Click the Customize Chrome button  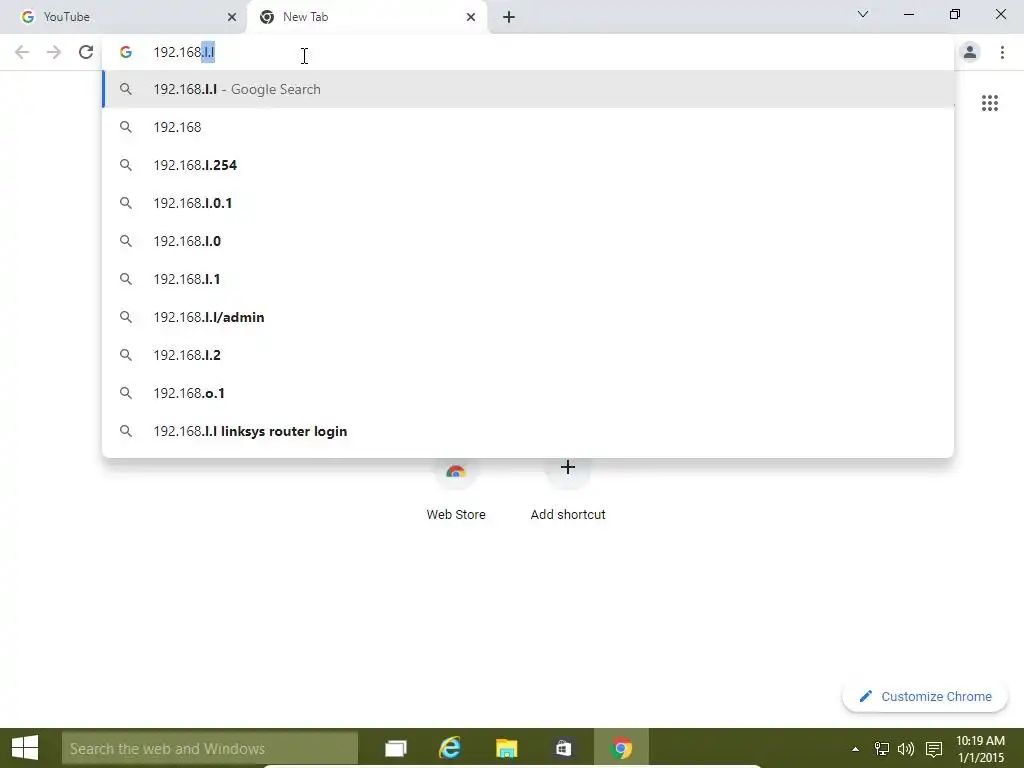pos(925,696)
